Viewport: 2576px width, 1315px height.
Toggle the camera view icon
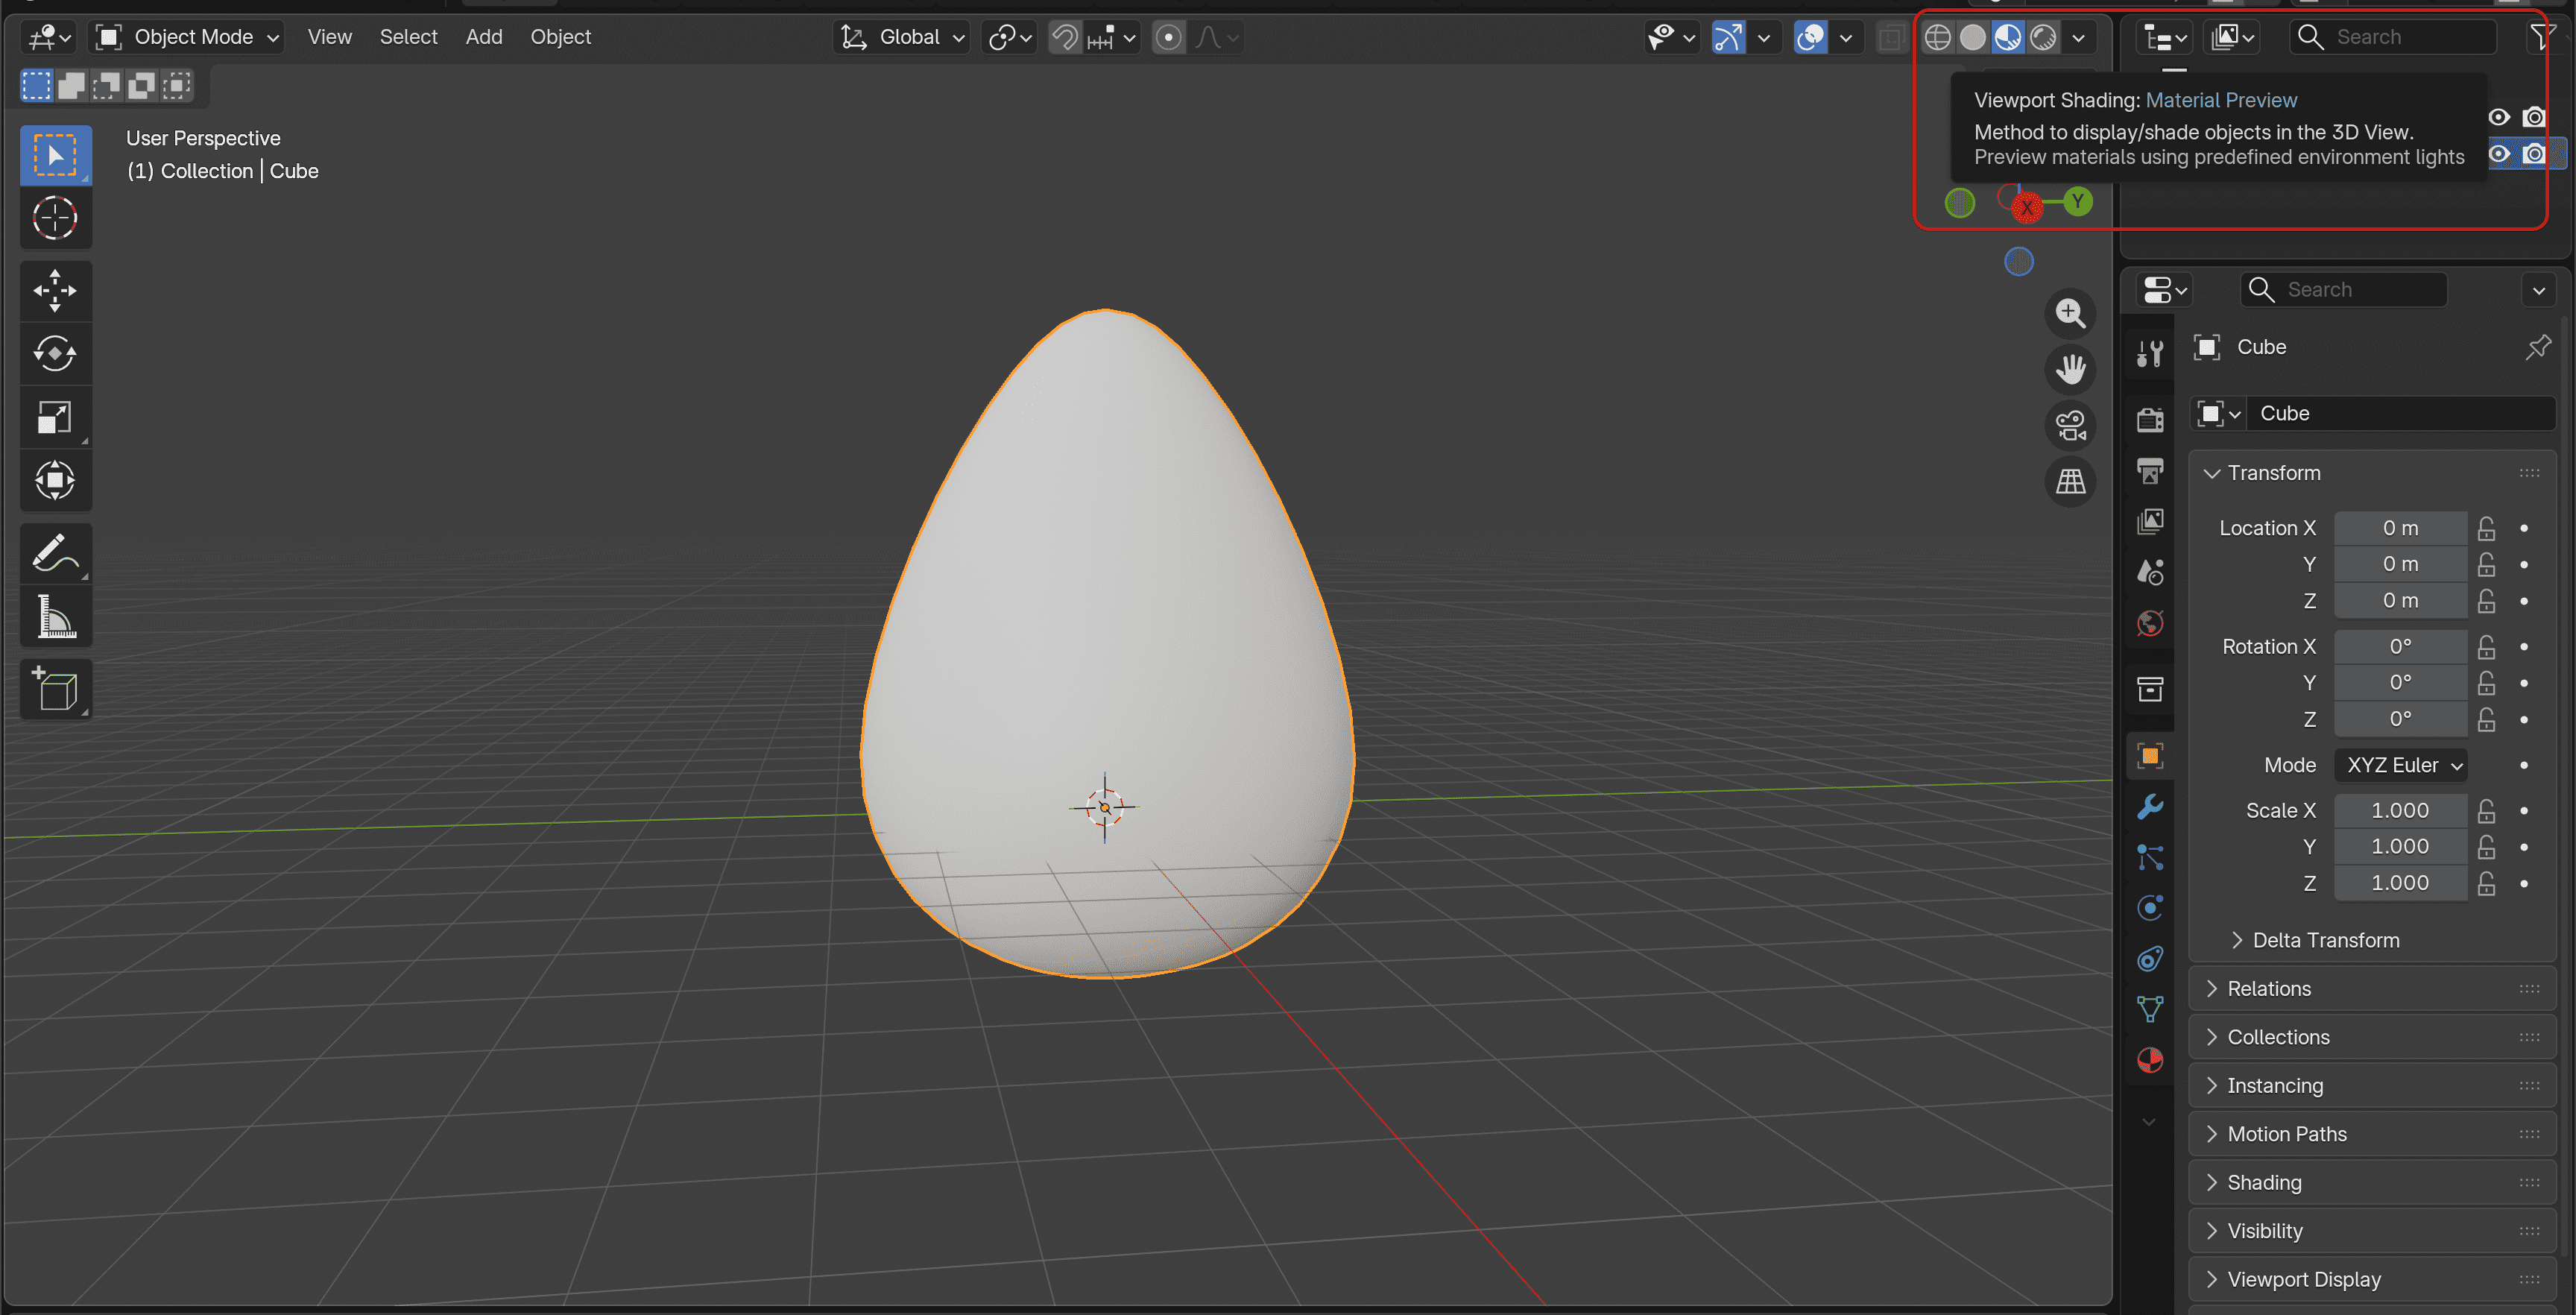(x=2070, y=426)
